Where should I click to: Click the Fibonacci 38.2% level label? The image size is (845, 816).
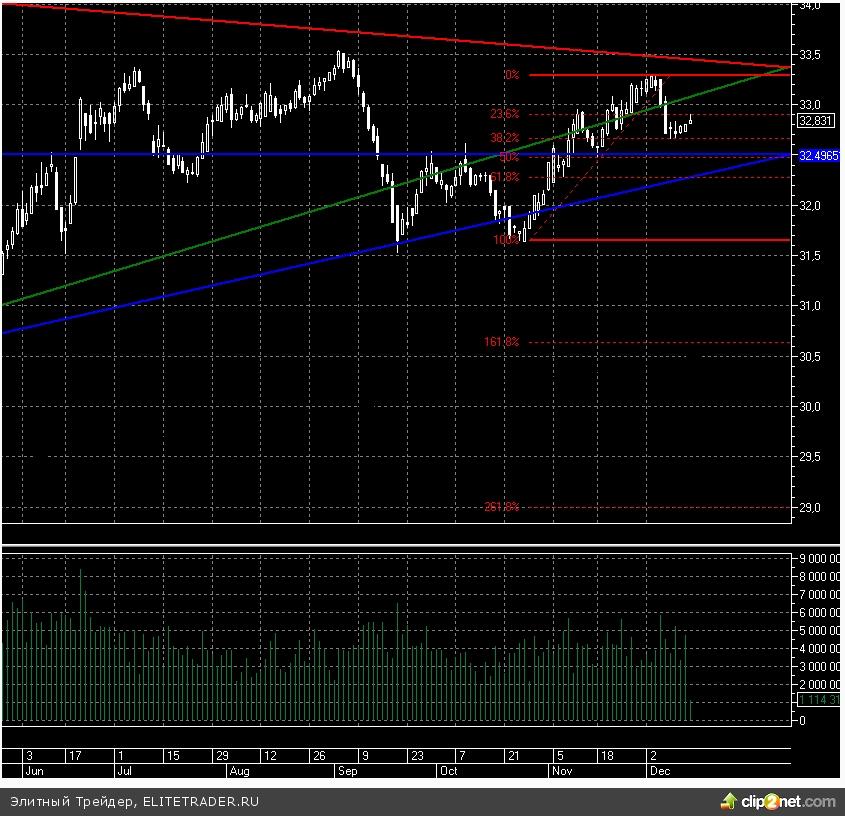[505, 138]
